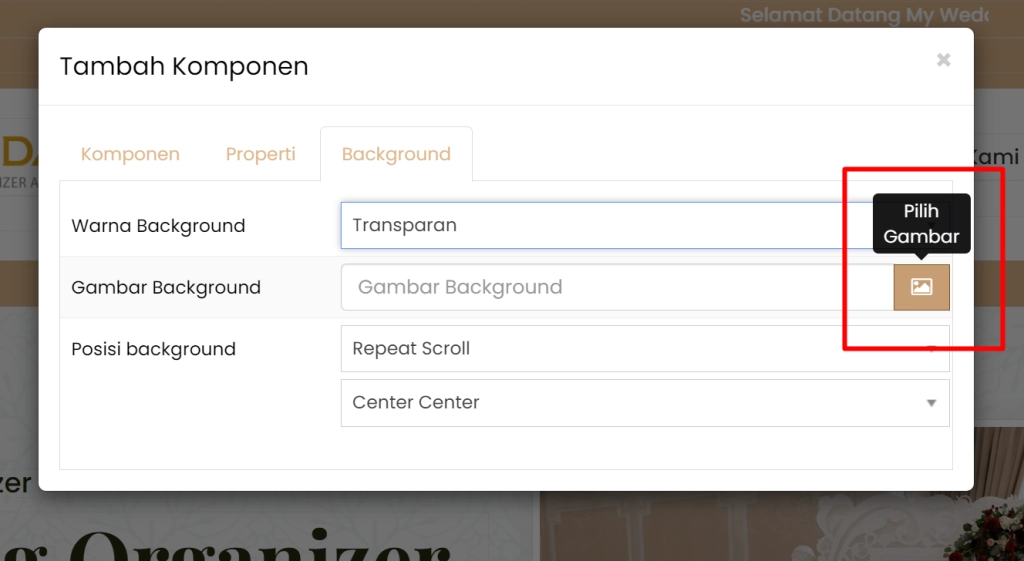Click the Pilih Gambar image picker icon
The height and width of the screenshot is (561, 1024).
[x=921, y=287]
